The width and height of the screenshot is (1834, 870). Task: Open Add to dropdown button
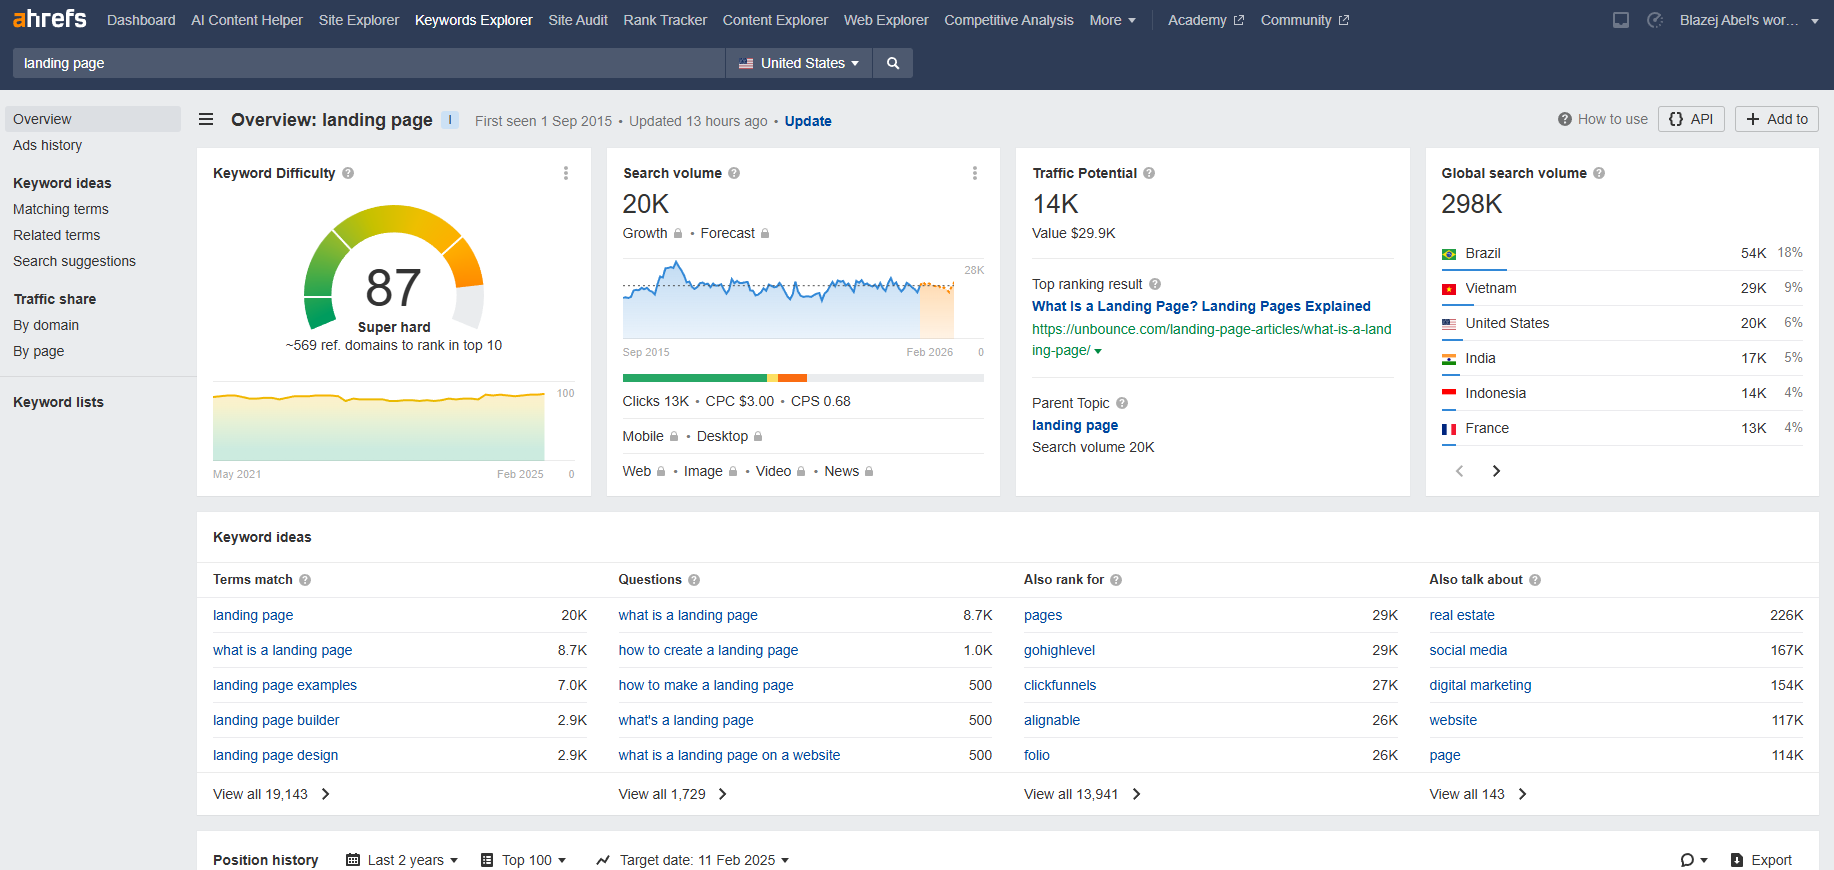(x=1777, y=119)
